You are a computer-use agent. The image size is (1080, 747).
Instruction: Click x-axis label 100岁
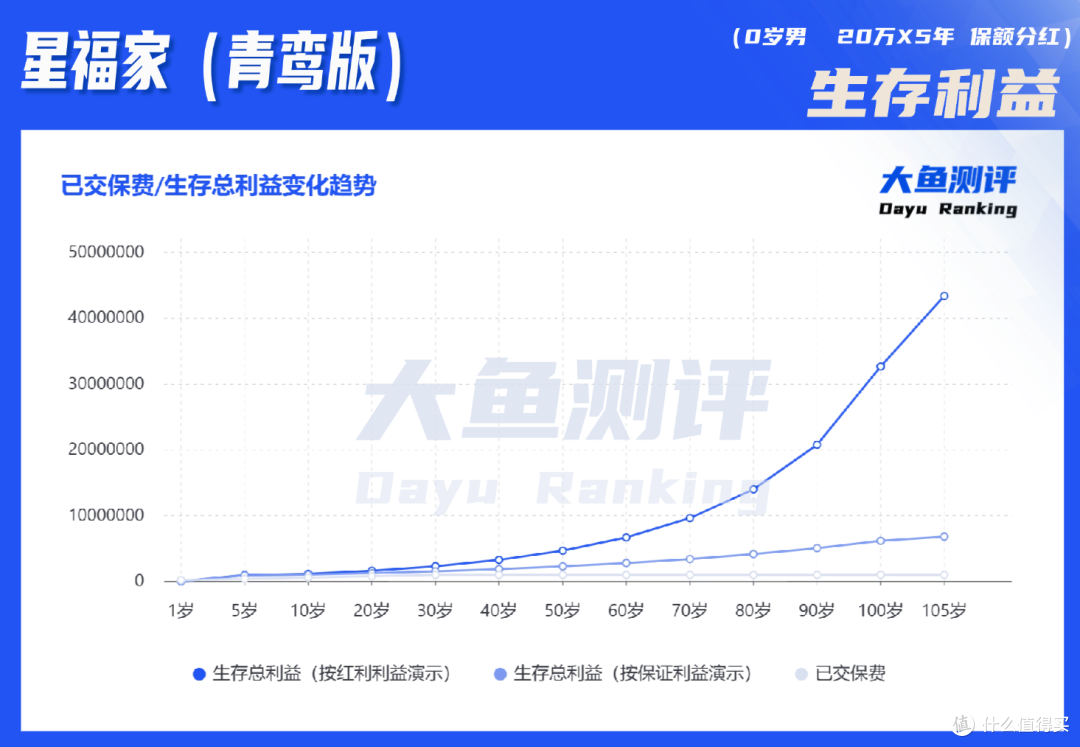880,610
